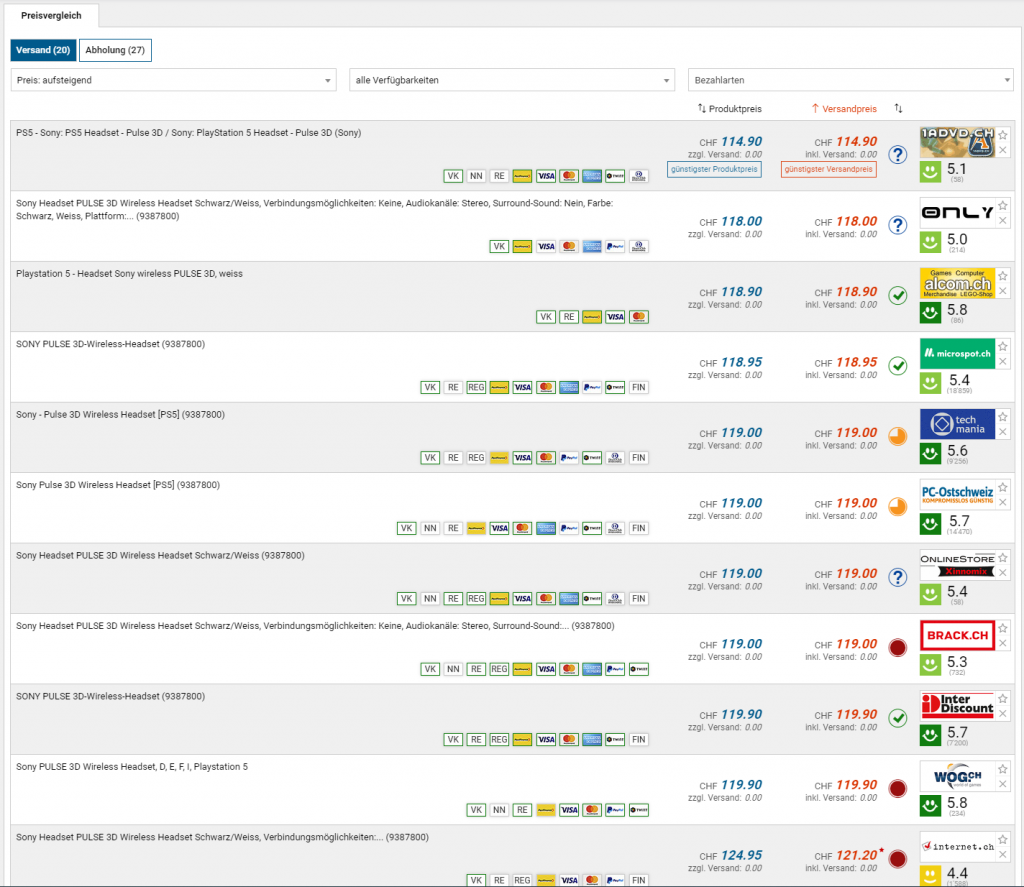Viewport: 1024px width, 887px height.
Task: Click green checkmark availability icon for alcom.ch
Action: [x=897, y=295]
